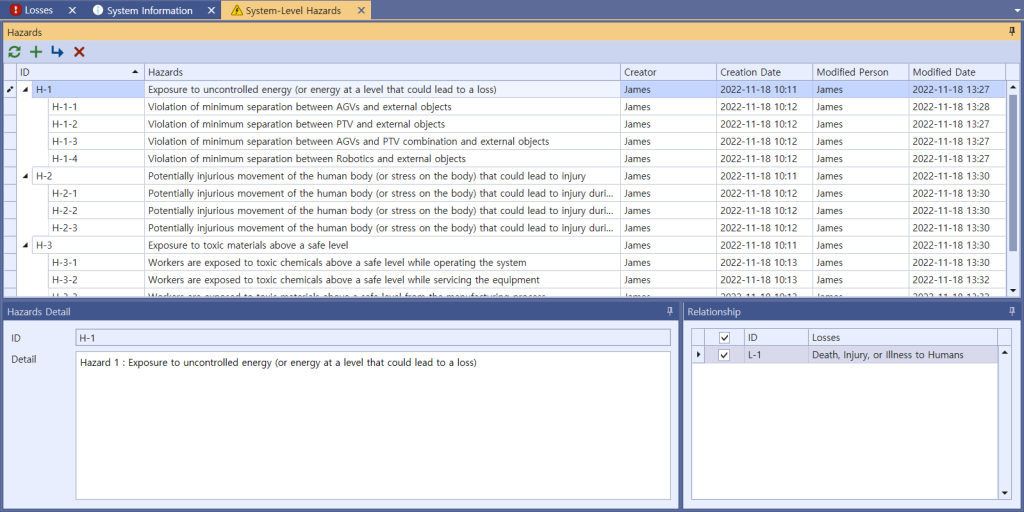Click the green plus add hazard icon
This screenshot has width=1024, height=512.
point(36,52)
